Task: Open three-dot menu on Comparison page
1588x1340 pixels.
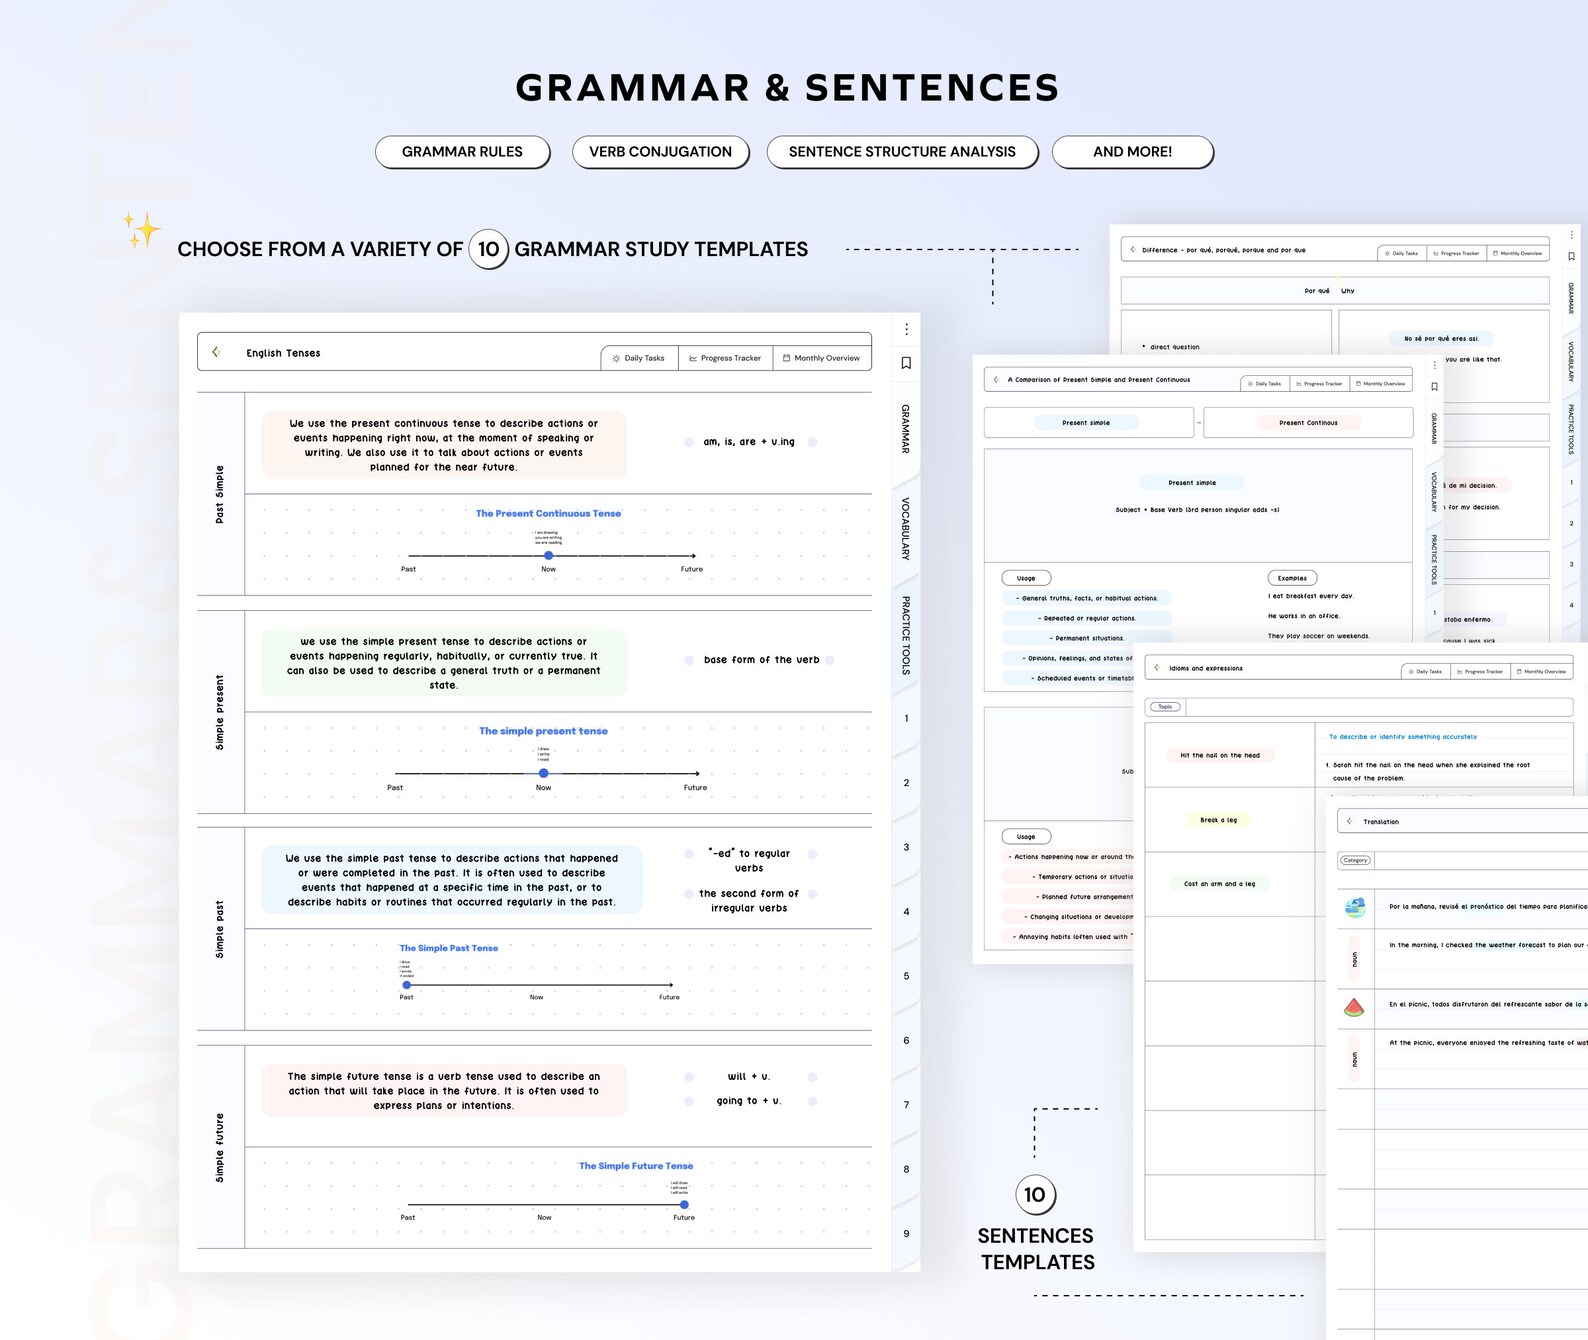Action: (x=1434, y=365)
